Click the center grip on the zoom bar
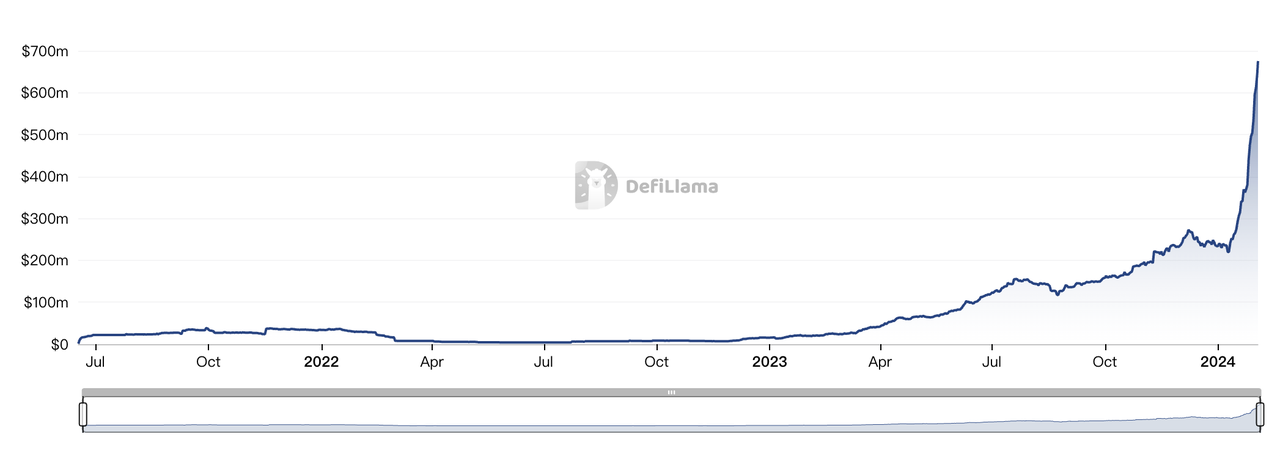Screen dimensions: 1280x456 (x=672, y=392)
